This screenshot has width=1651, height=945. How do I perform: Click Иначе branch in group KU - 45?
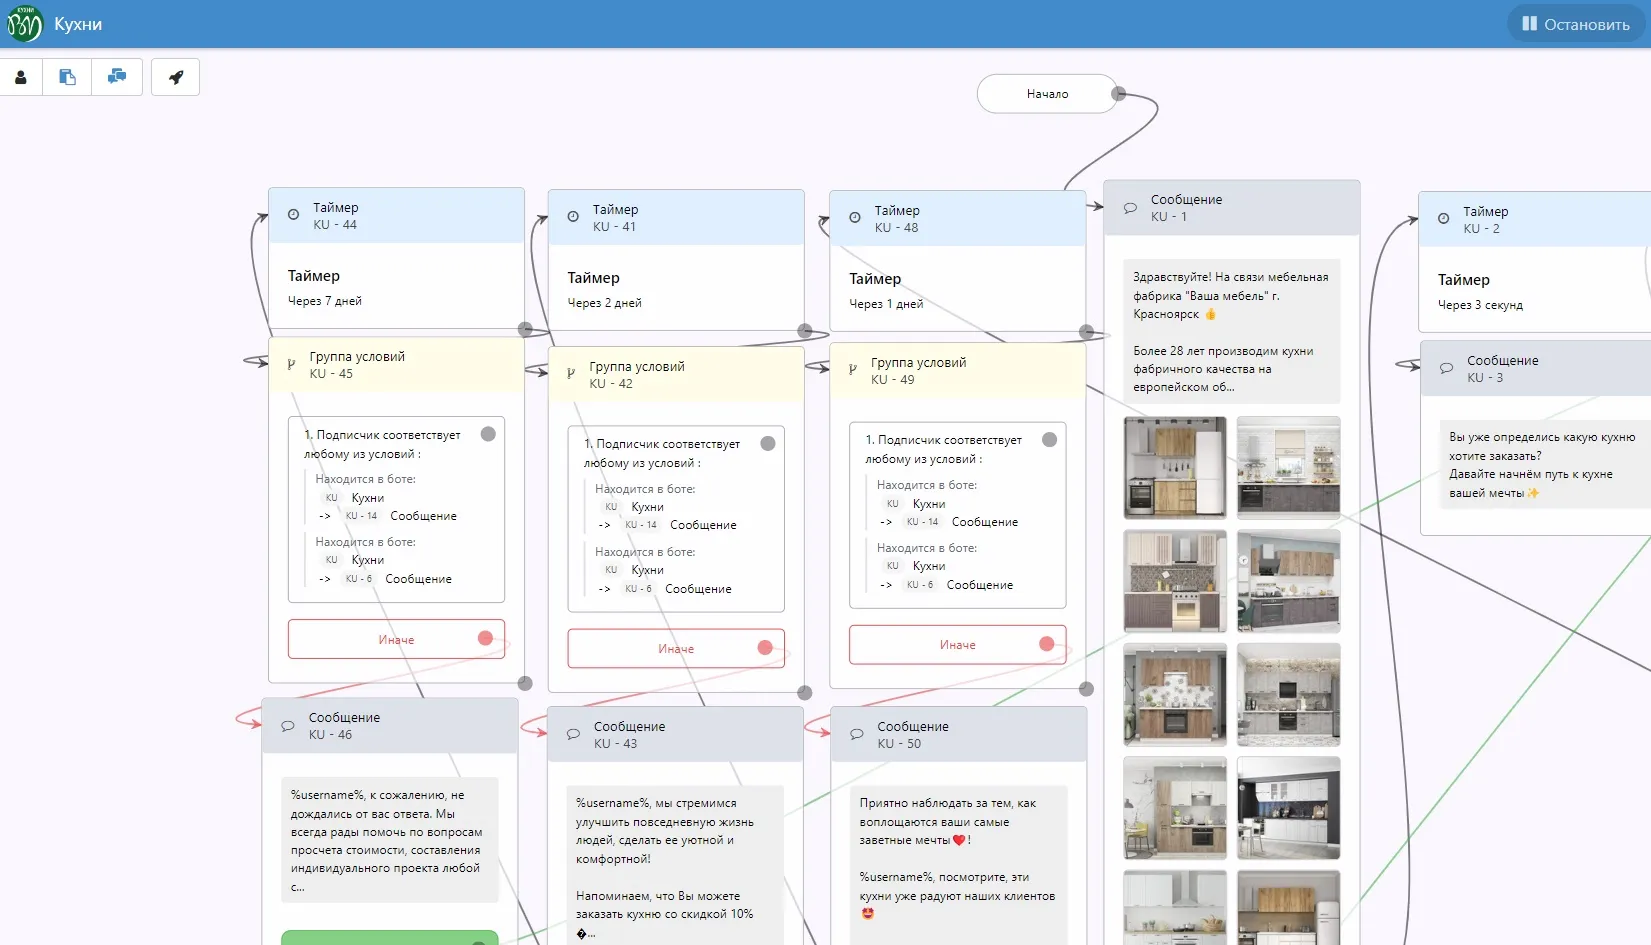tap(396, 639)
